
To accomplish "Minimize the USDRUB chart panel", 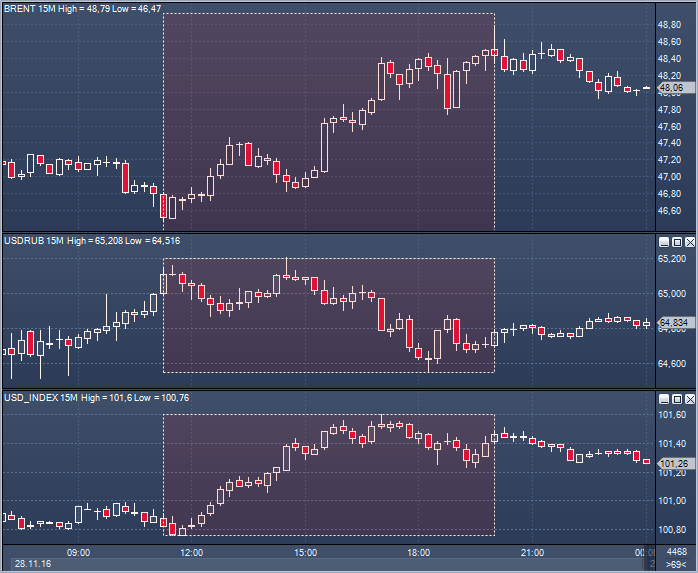I will coord(663,242).
